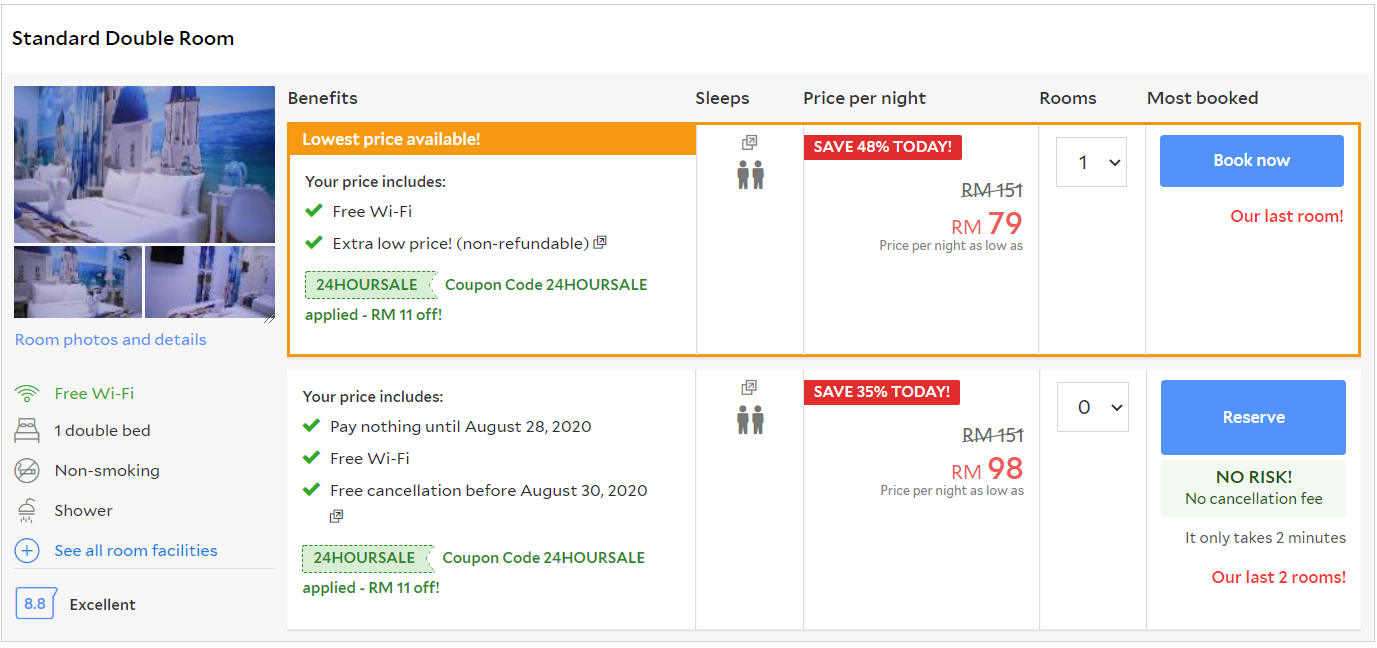Screen dimensions: 1377x648
Task: View the main room photo
Action: (144, 164)
